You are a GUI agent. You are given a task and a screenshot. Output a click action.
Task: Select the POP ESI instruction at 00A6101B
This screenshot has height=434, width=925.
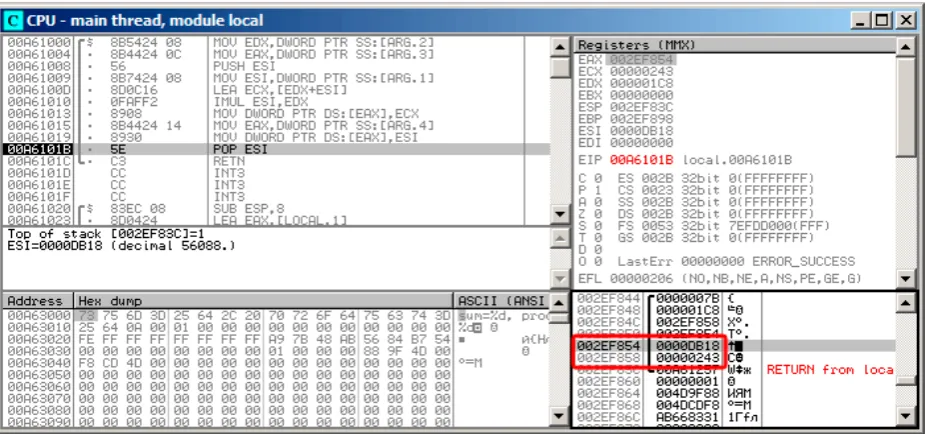(277, 150)
